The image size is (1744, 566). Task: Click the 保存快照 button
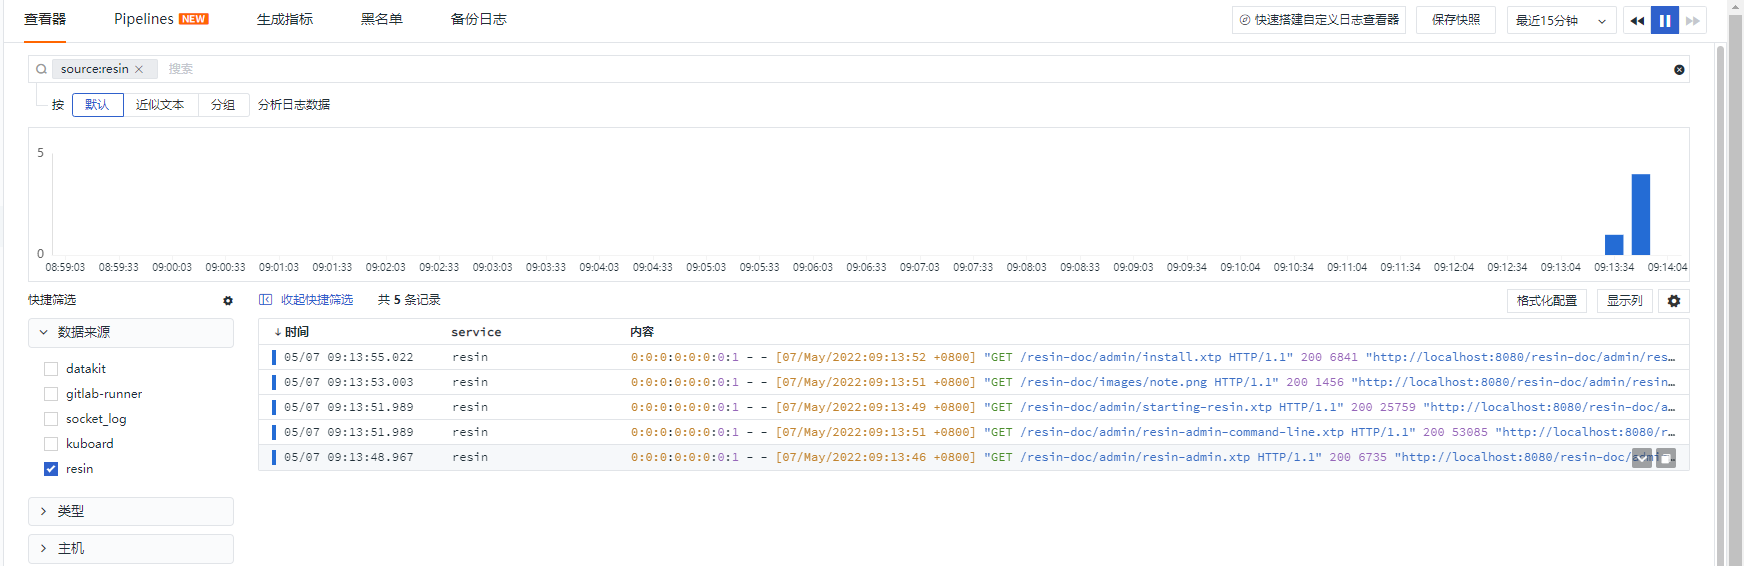1455,20
